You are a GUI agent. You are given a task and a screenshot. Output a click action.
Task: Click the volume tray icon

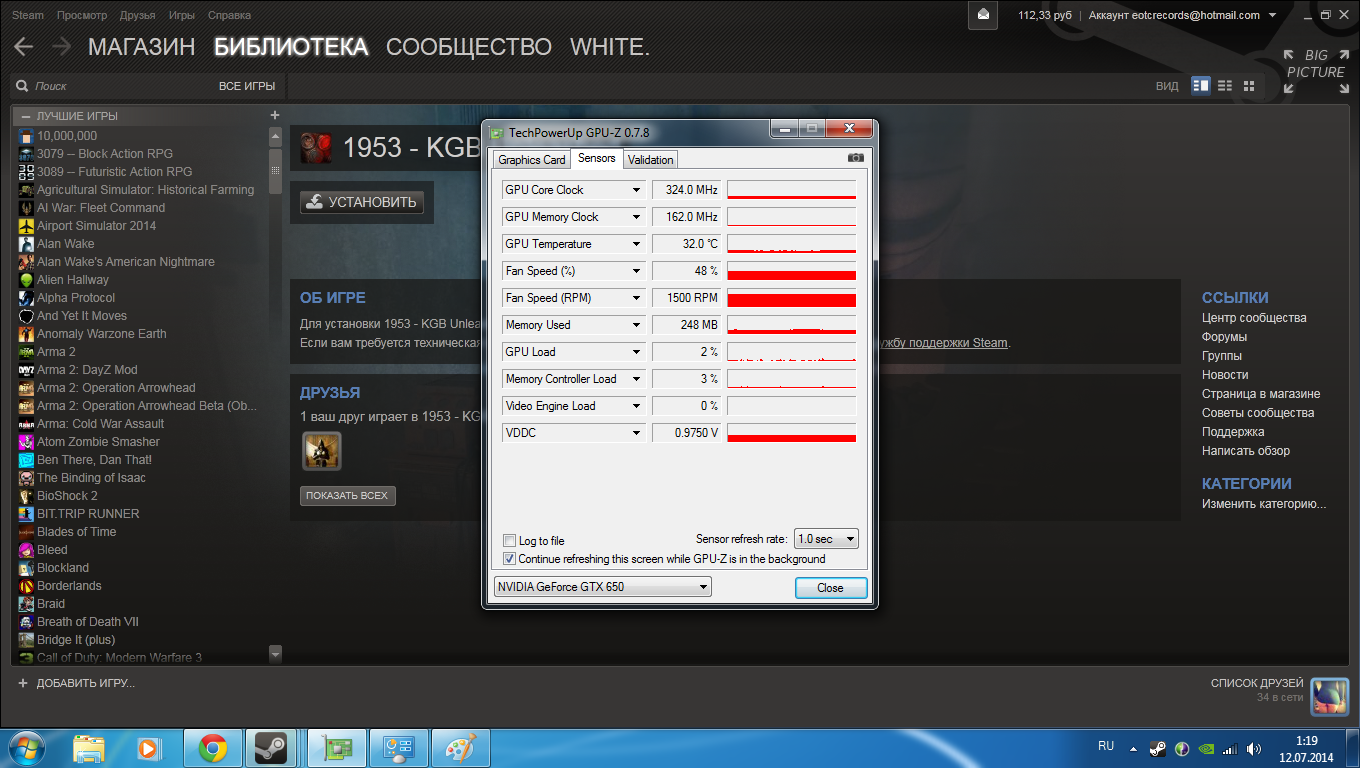point(1254,748)
